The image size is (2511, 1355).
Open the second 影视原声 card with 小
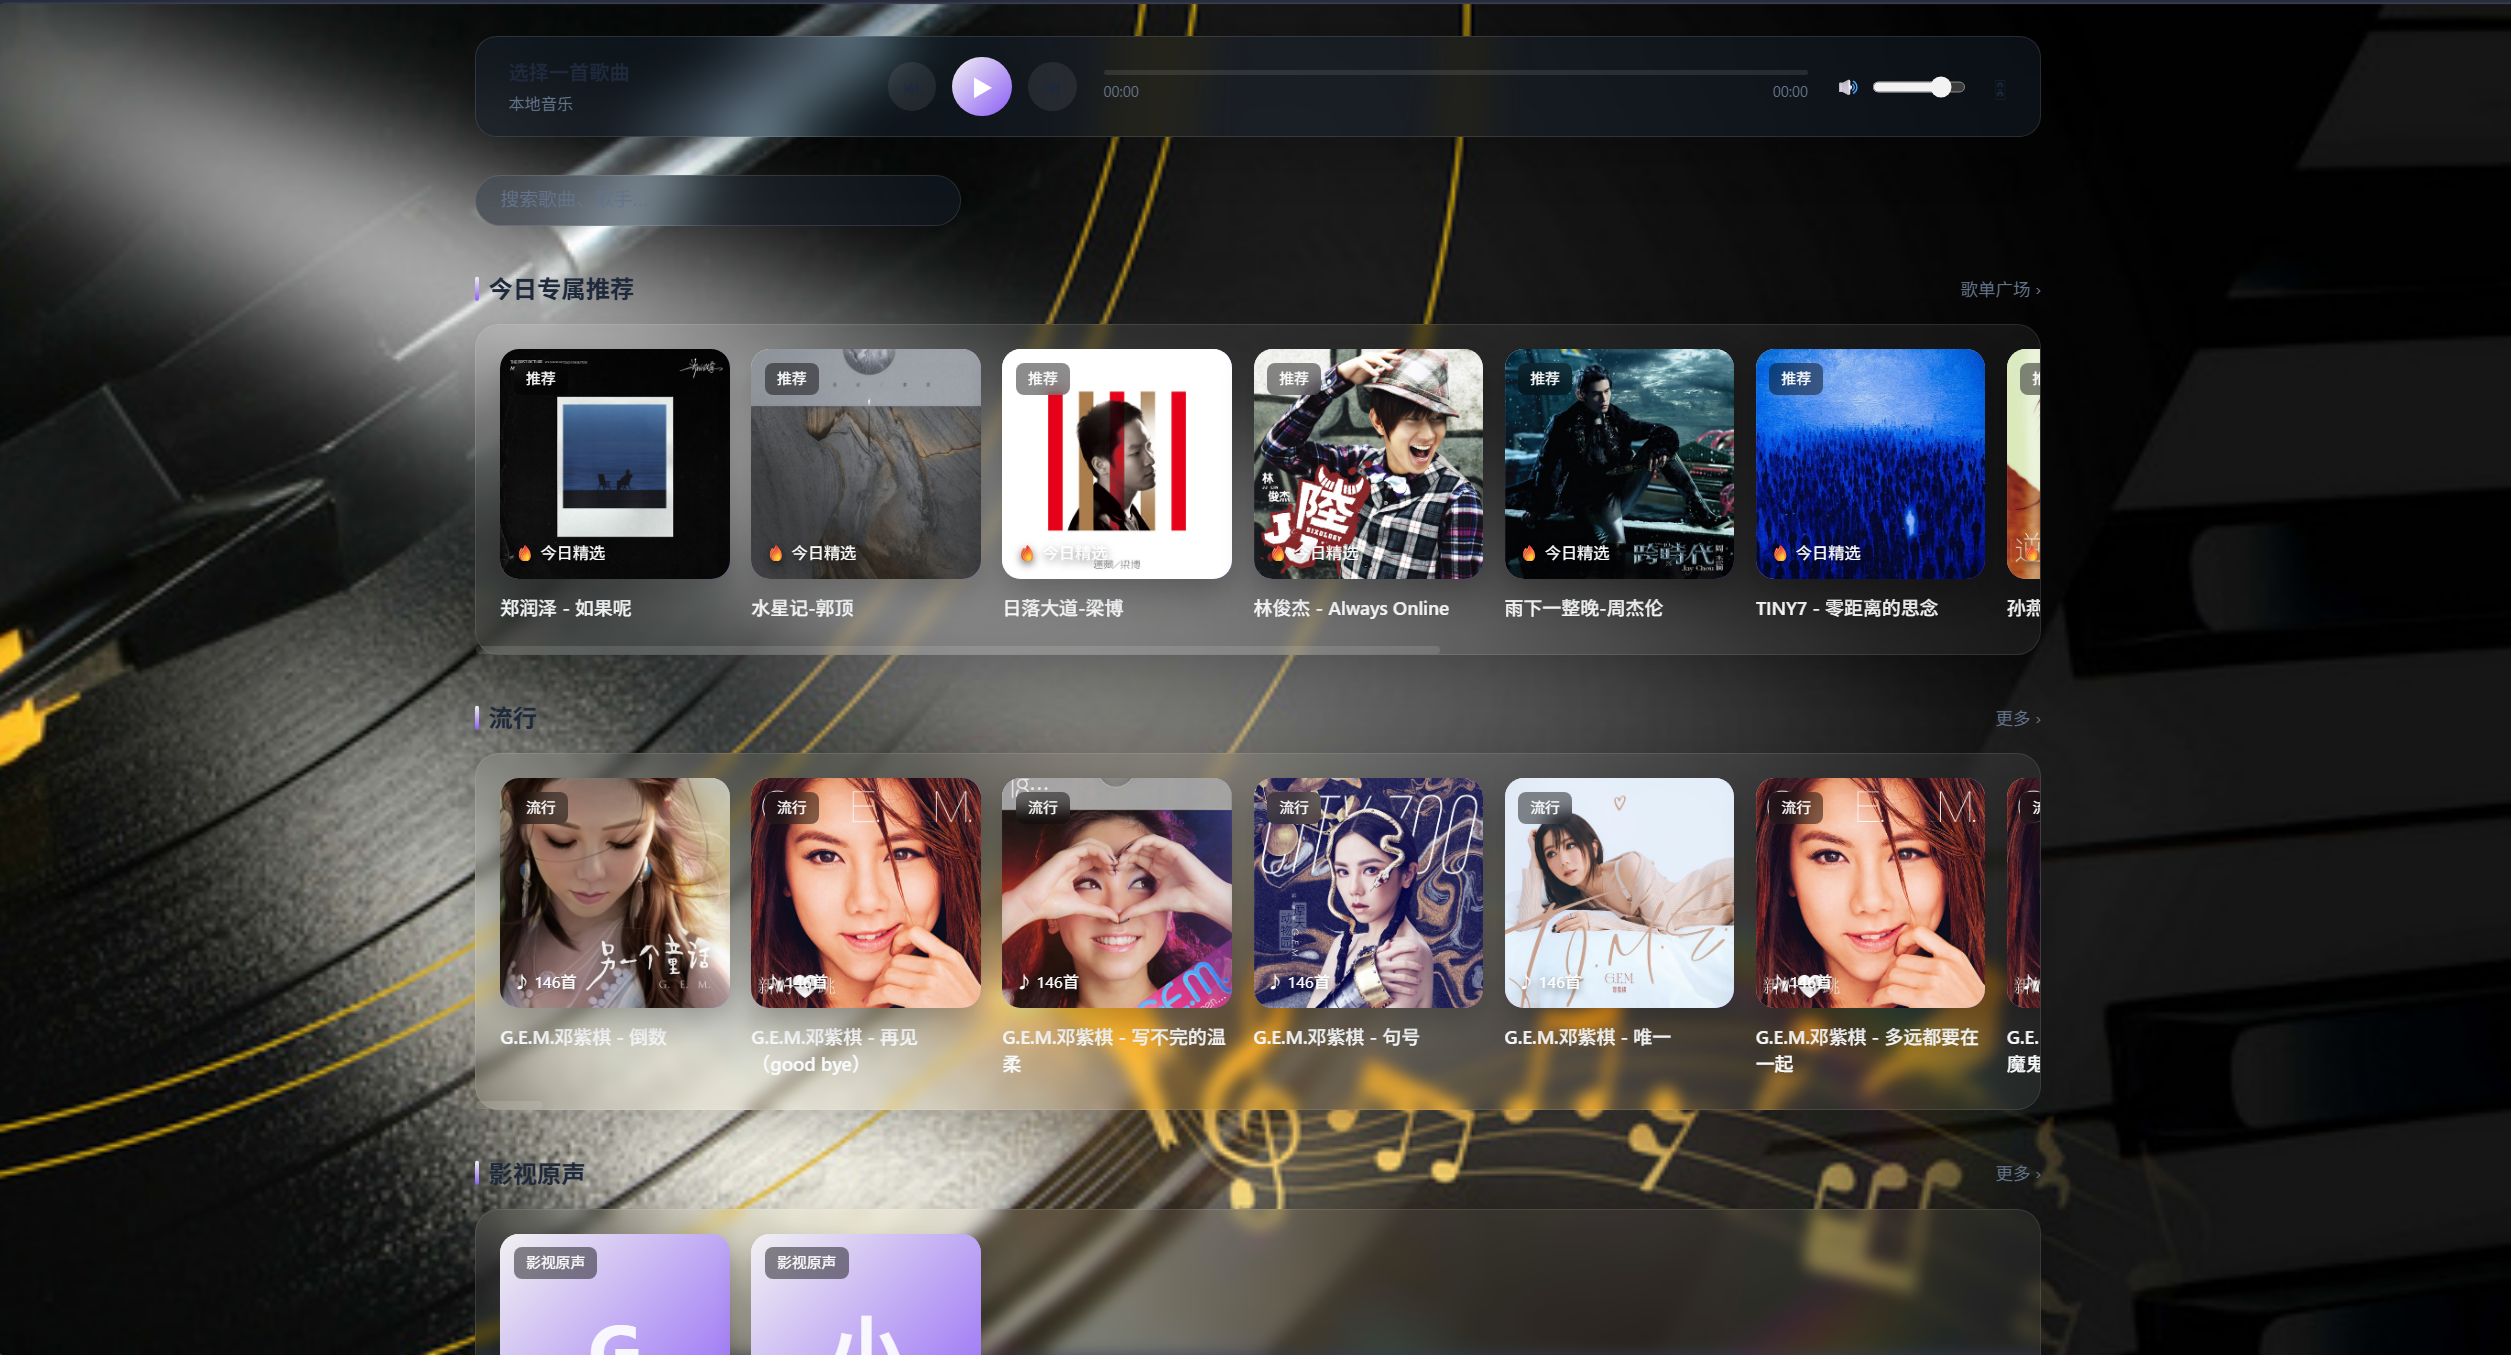point(866,1295)
